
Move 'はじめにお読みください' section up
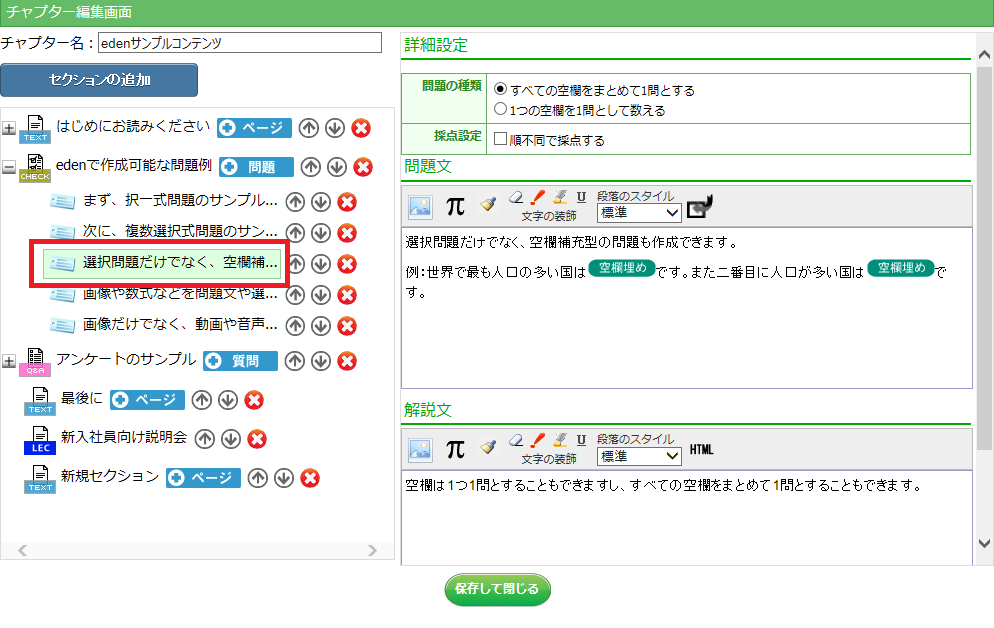(x=309, y=128)
